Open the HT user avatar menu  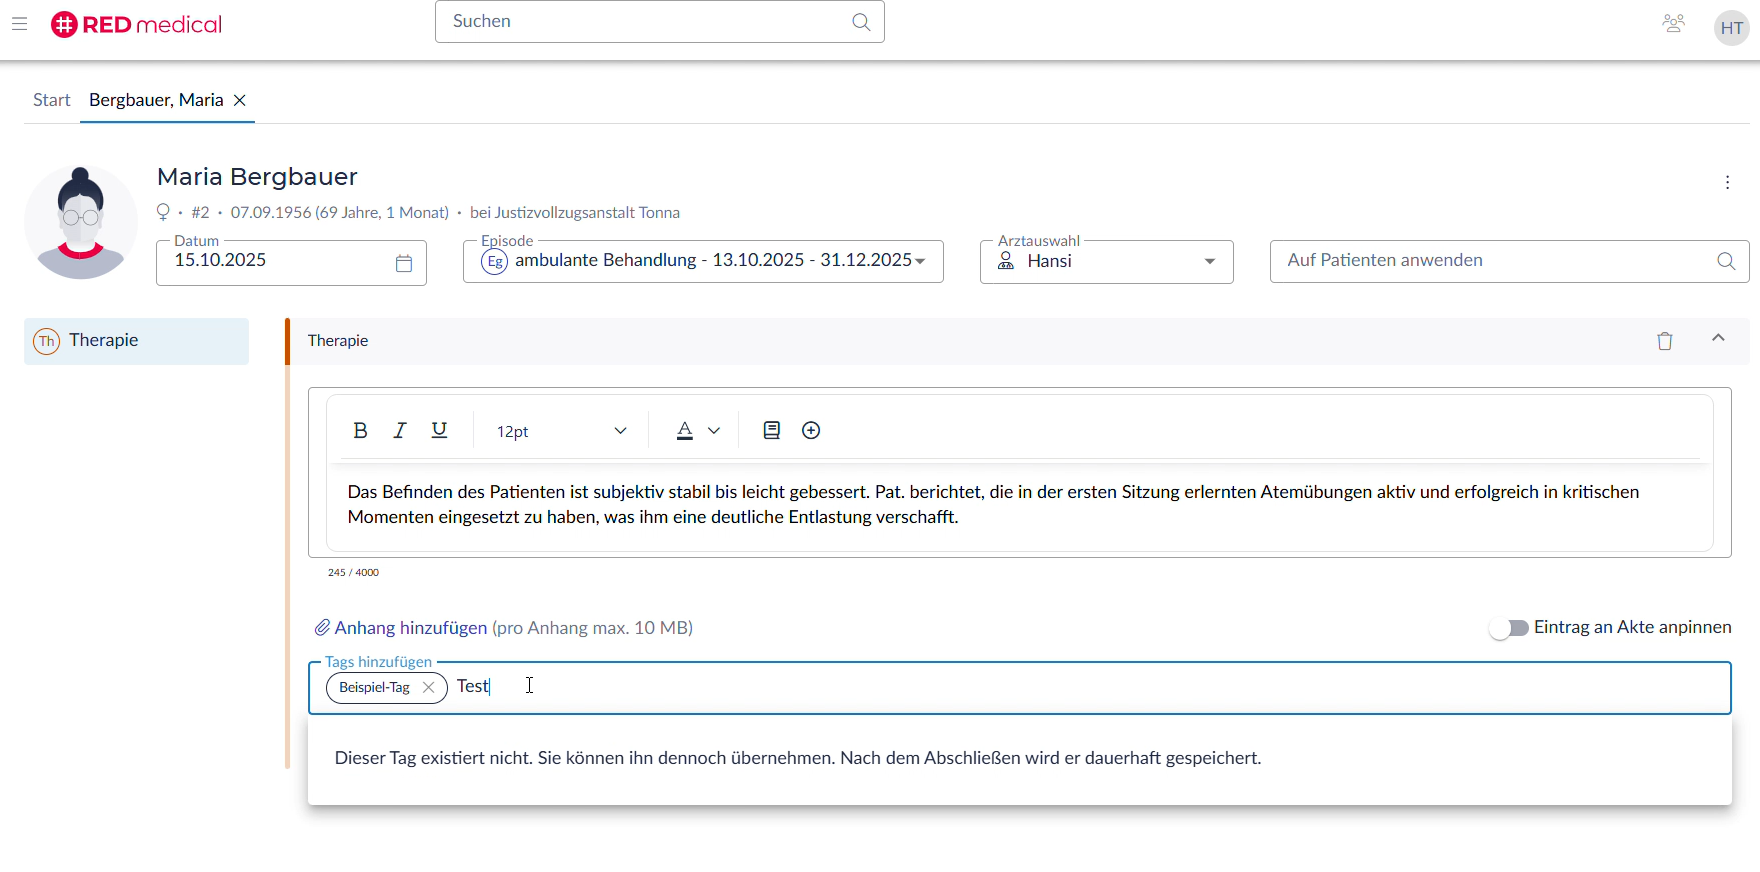[x=1731, y=28]
